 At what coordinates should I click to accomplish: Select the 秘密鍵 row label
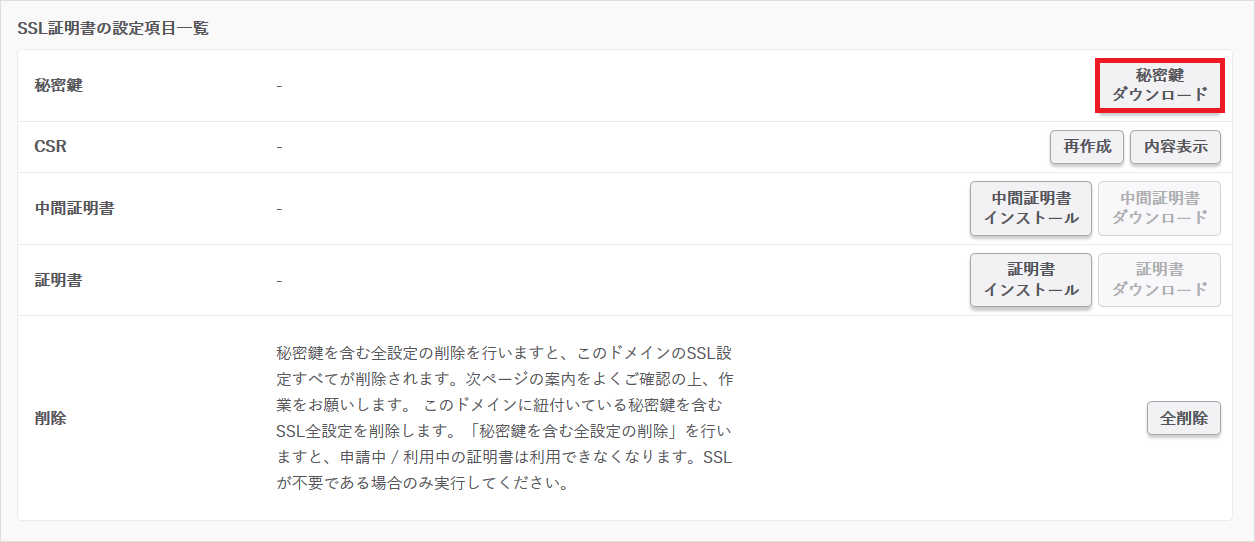[x=58, y=86]
